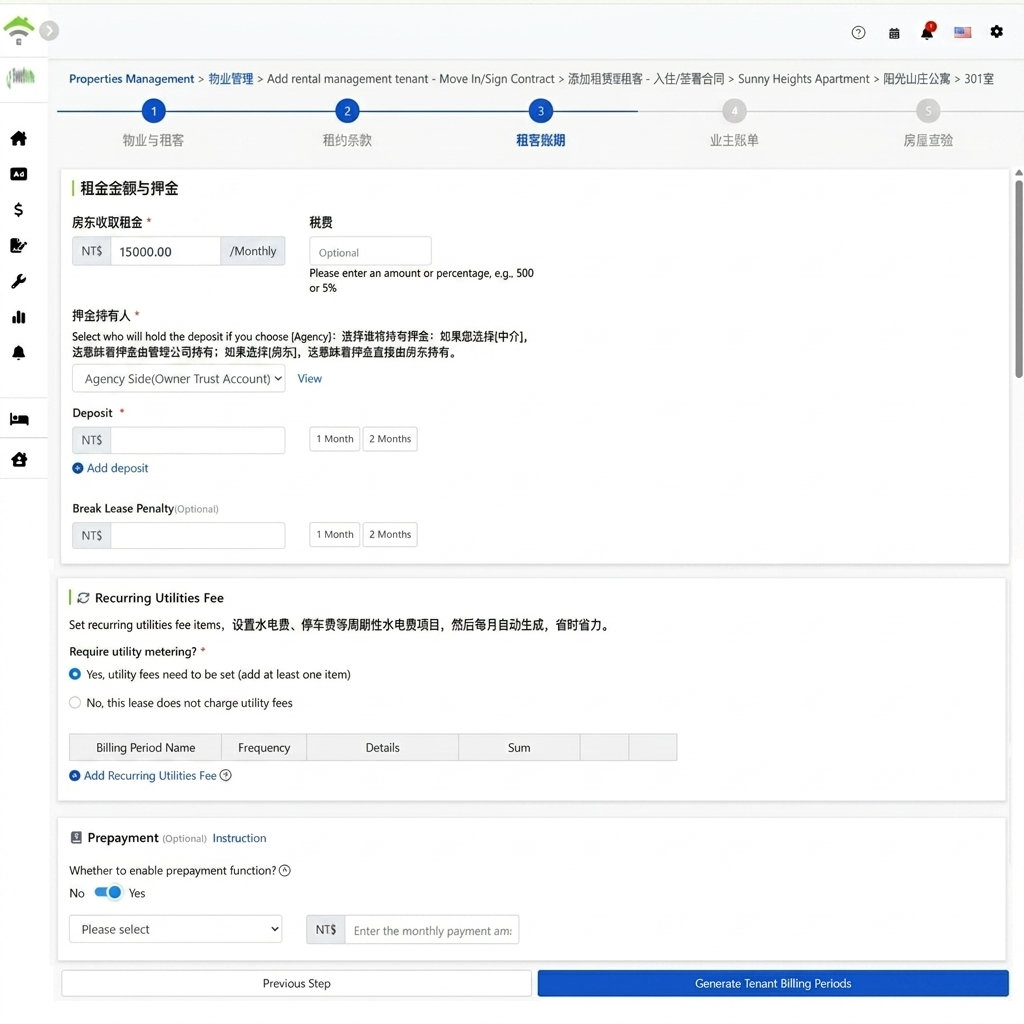The height and width of the screenshot is (1024, 1024).
Task: Click the Break Lease Penalty amount field
Action: [x=198, y=536]
